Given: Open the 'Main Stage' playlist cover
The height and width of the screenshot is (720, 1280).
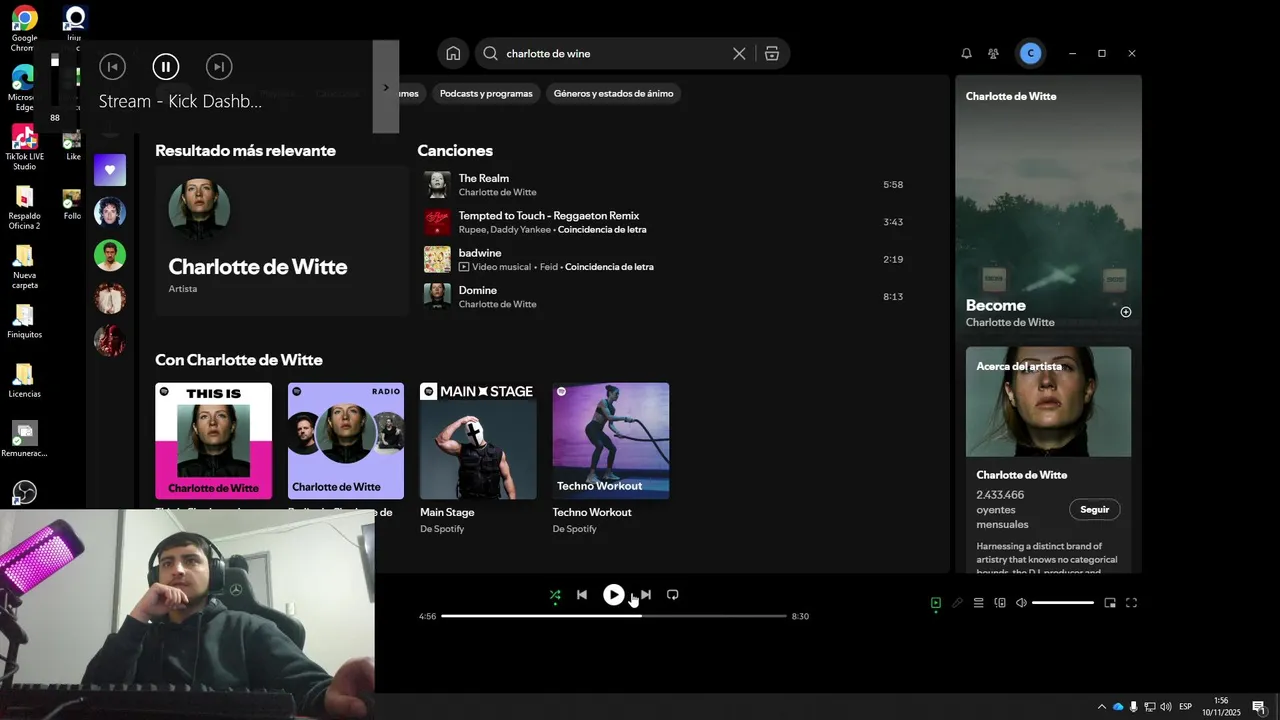Looking at the screenshot, I should tap(478, 441).
